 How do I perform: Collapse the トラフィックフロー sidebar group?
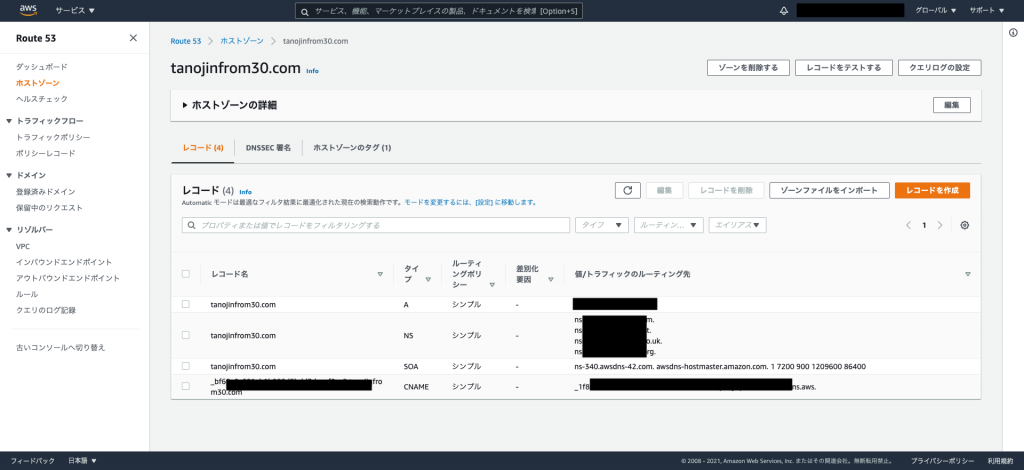coord(9,121)
